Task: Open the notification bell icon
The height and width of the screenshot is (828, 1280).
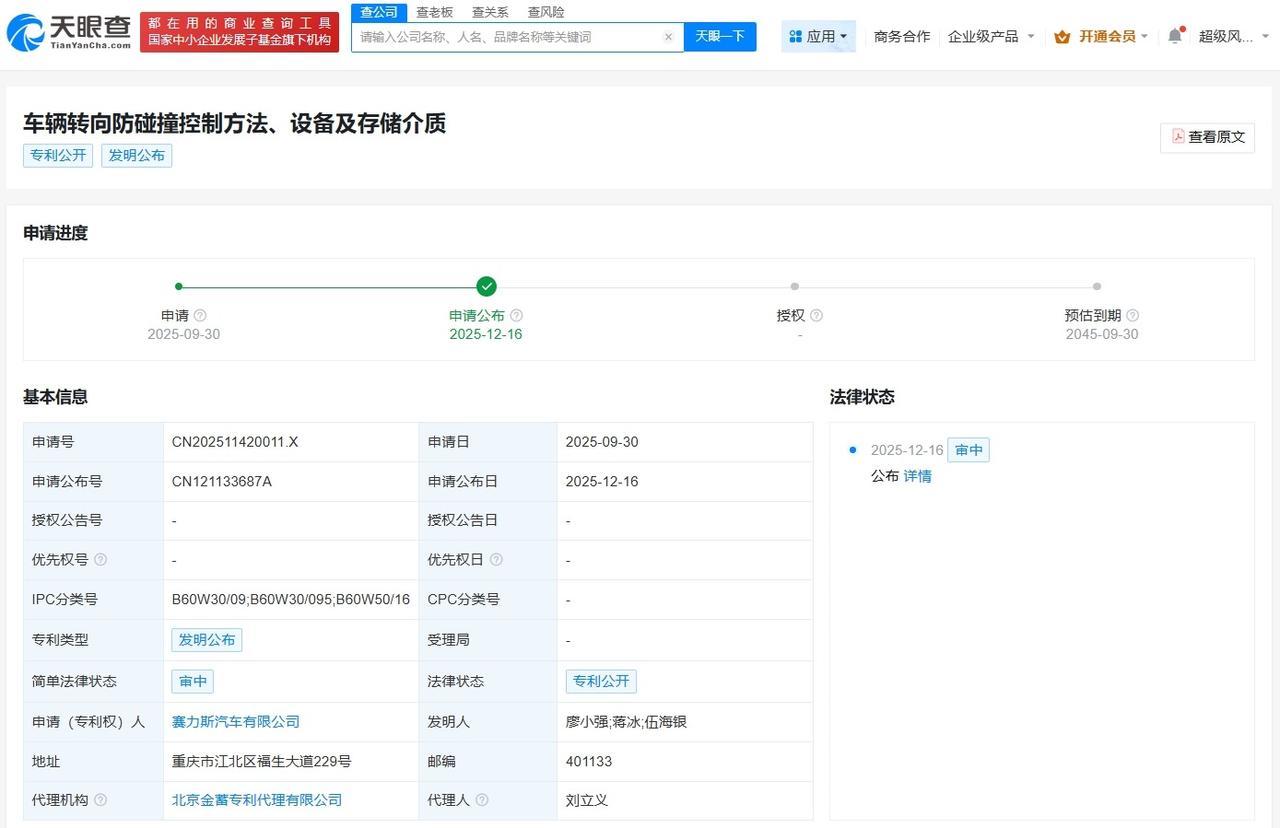Action: pyautogui.click(x=1176, y=35)
